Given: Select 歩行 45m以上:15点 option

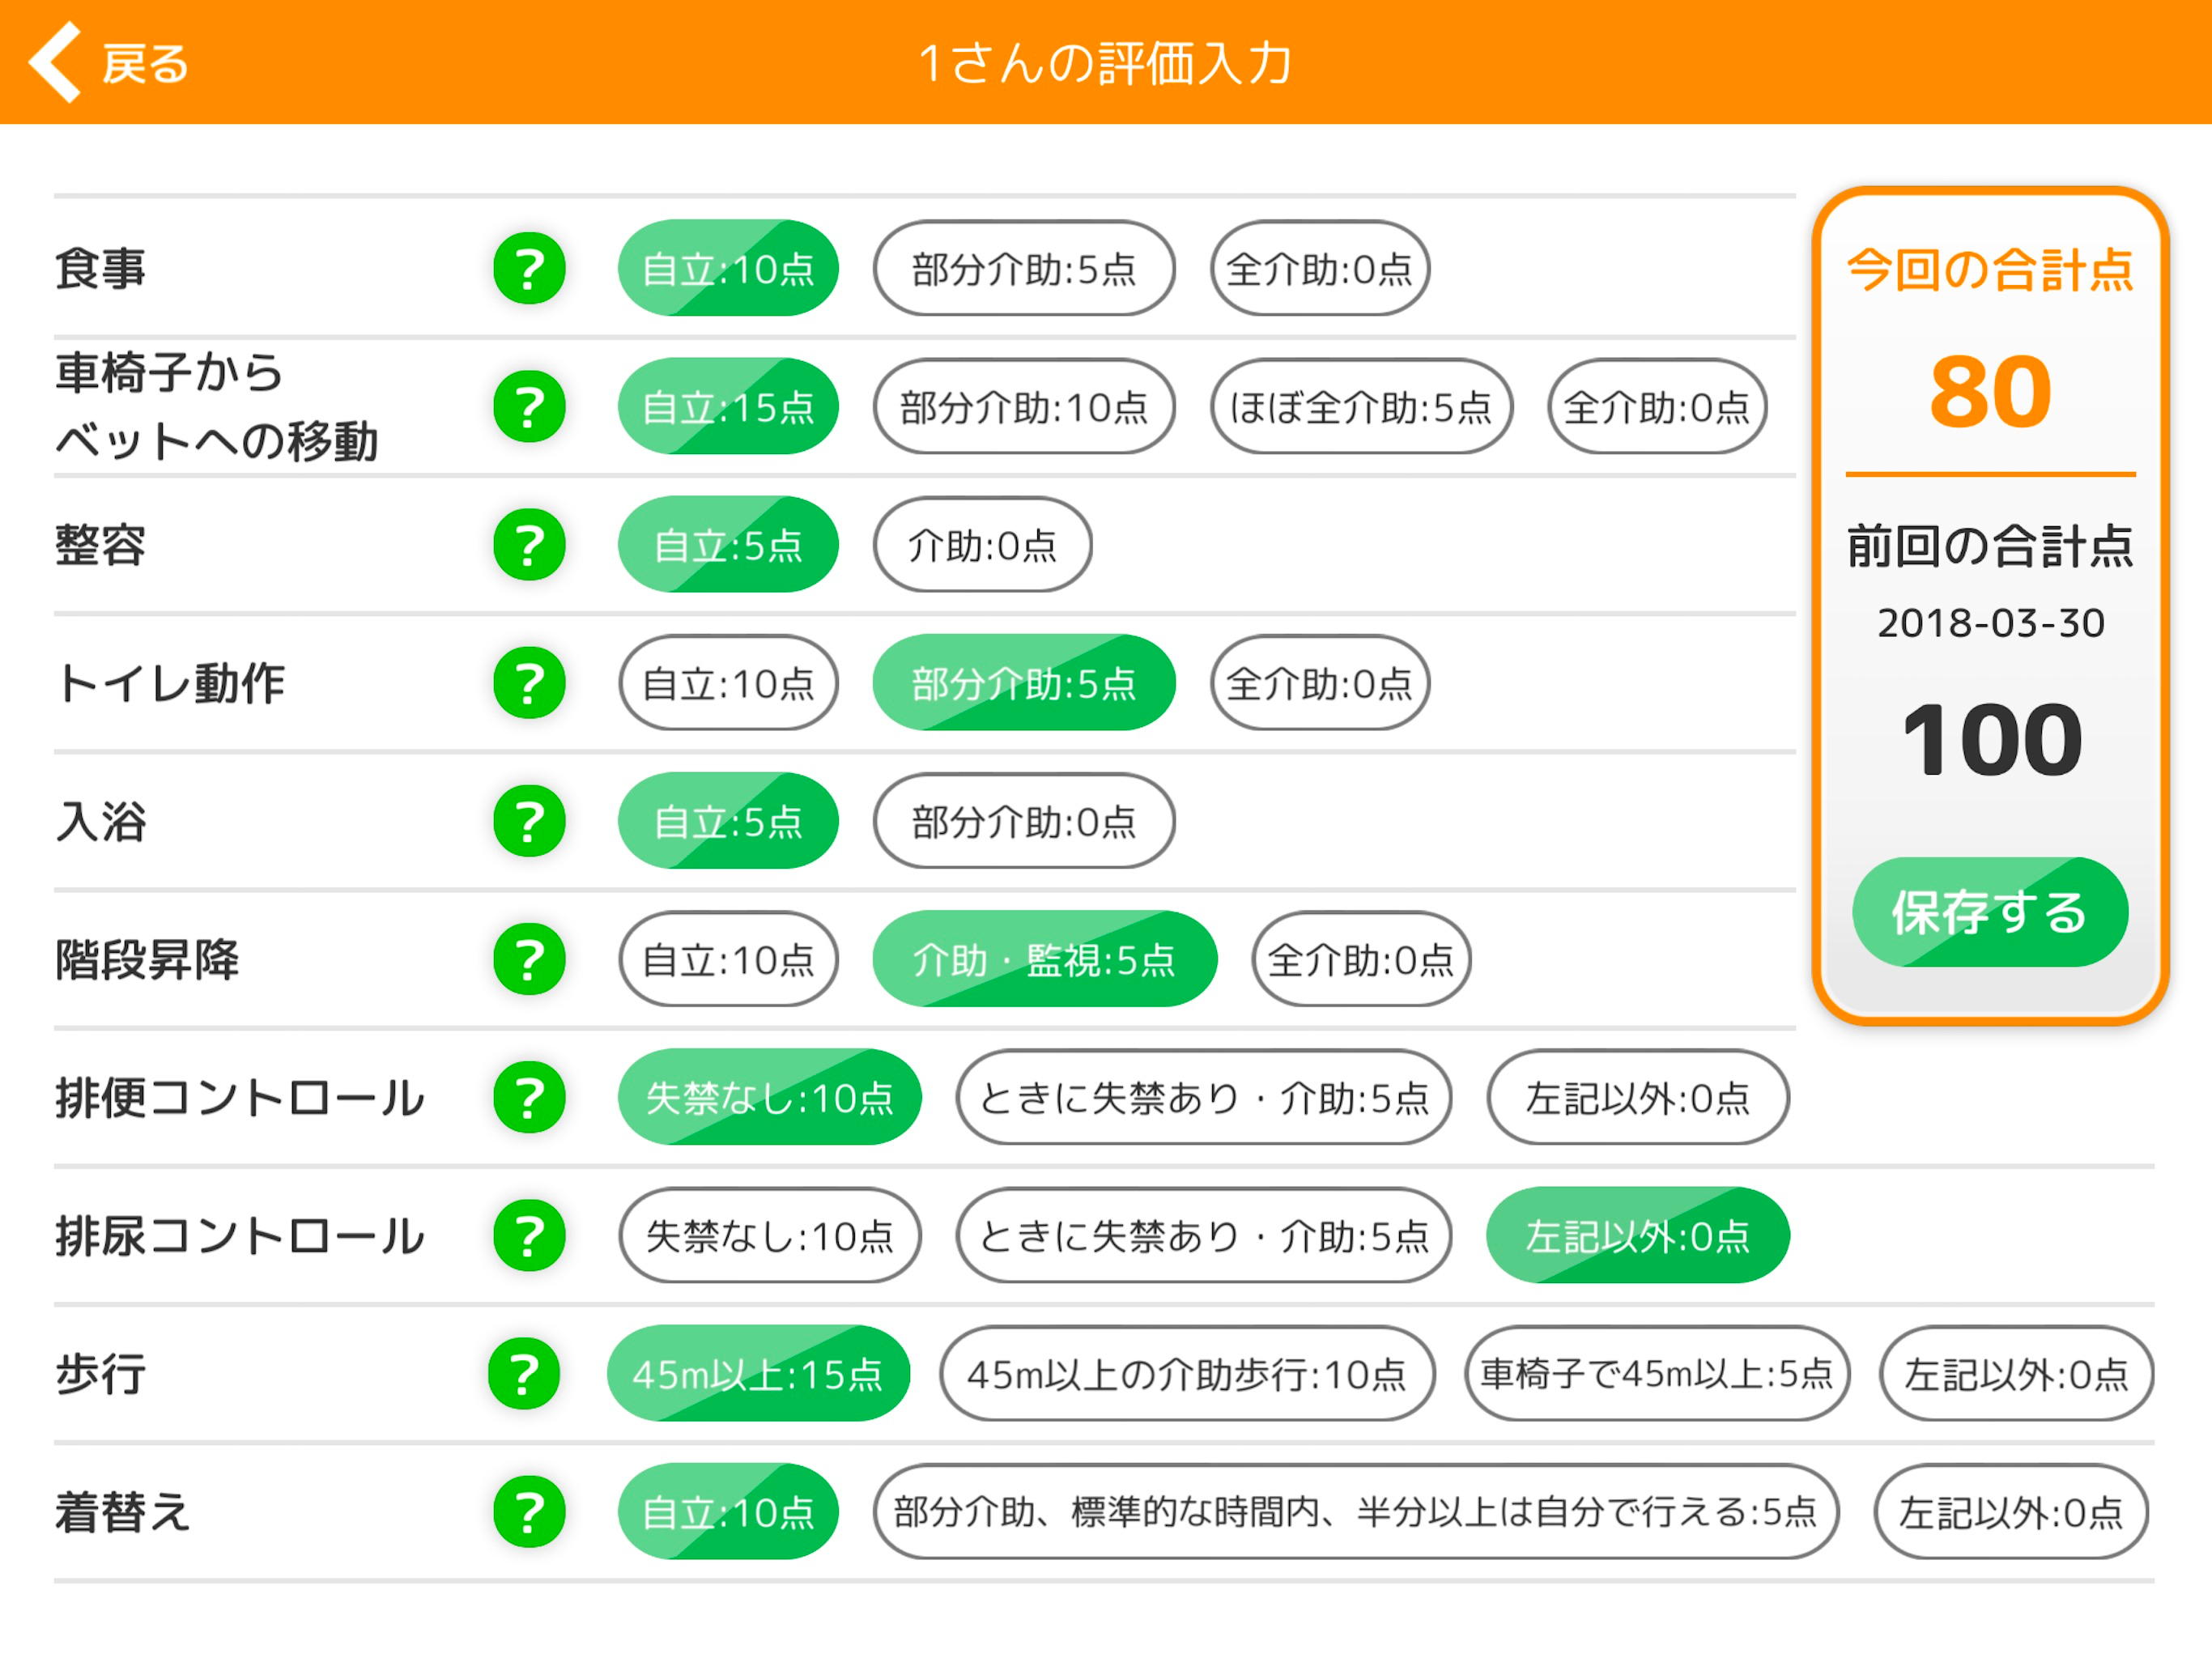Looking at the screenshot, I should (758, 1373).
